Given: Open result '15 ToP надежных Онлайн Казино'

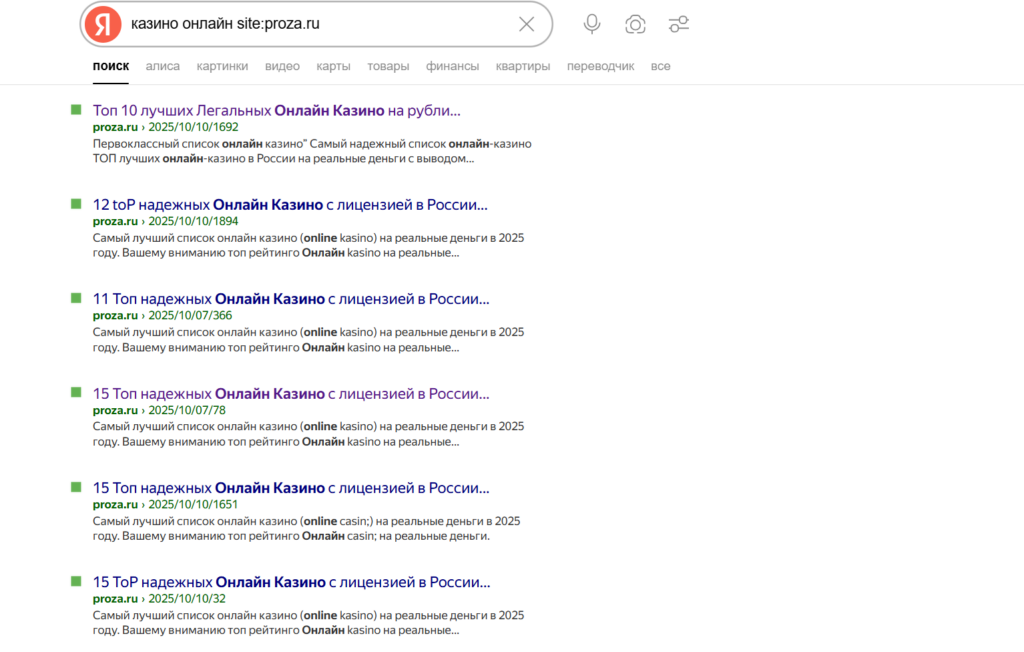Looking at the screenshot, I should tap(291, 581).
